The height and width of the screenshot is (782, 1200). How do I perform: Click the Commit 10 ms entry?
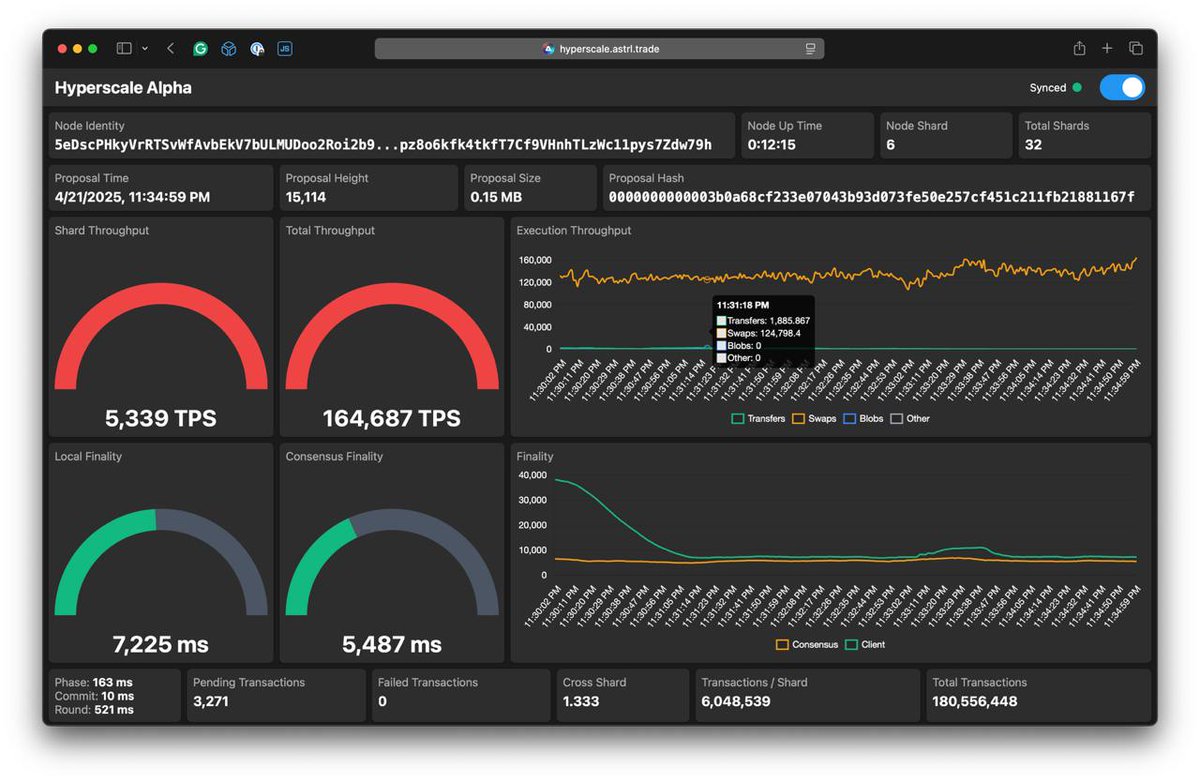tap(94, 696)
